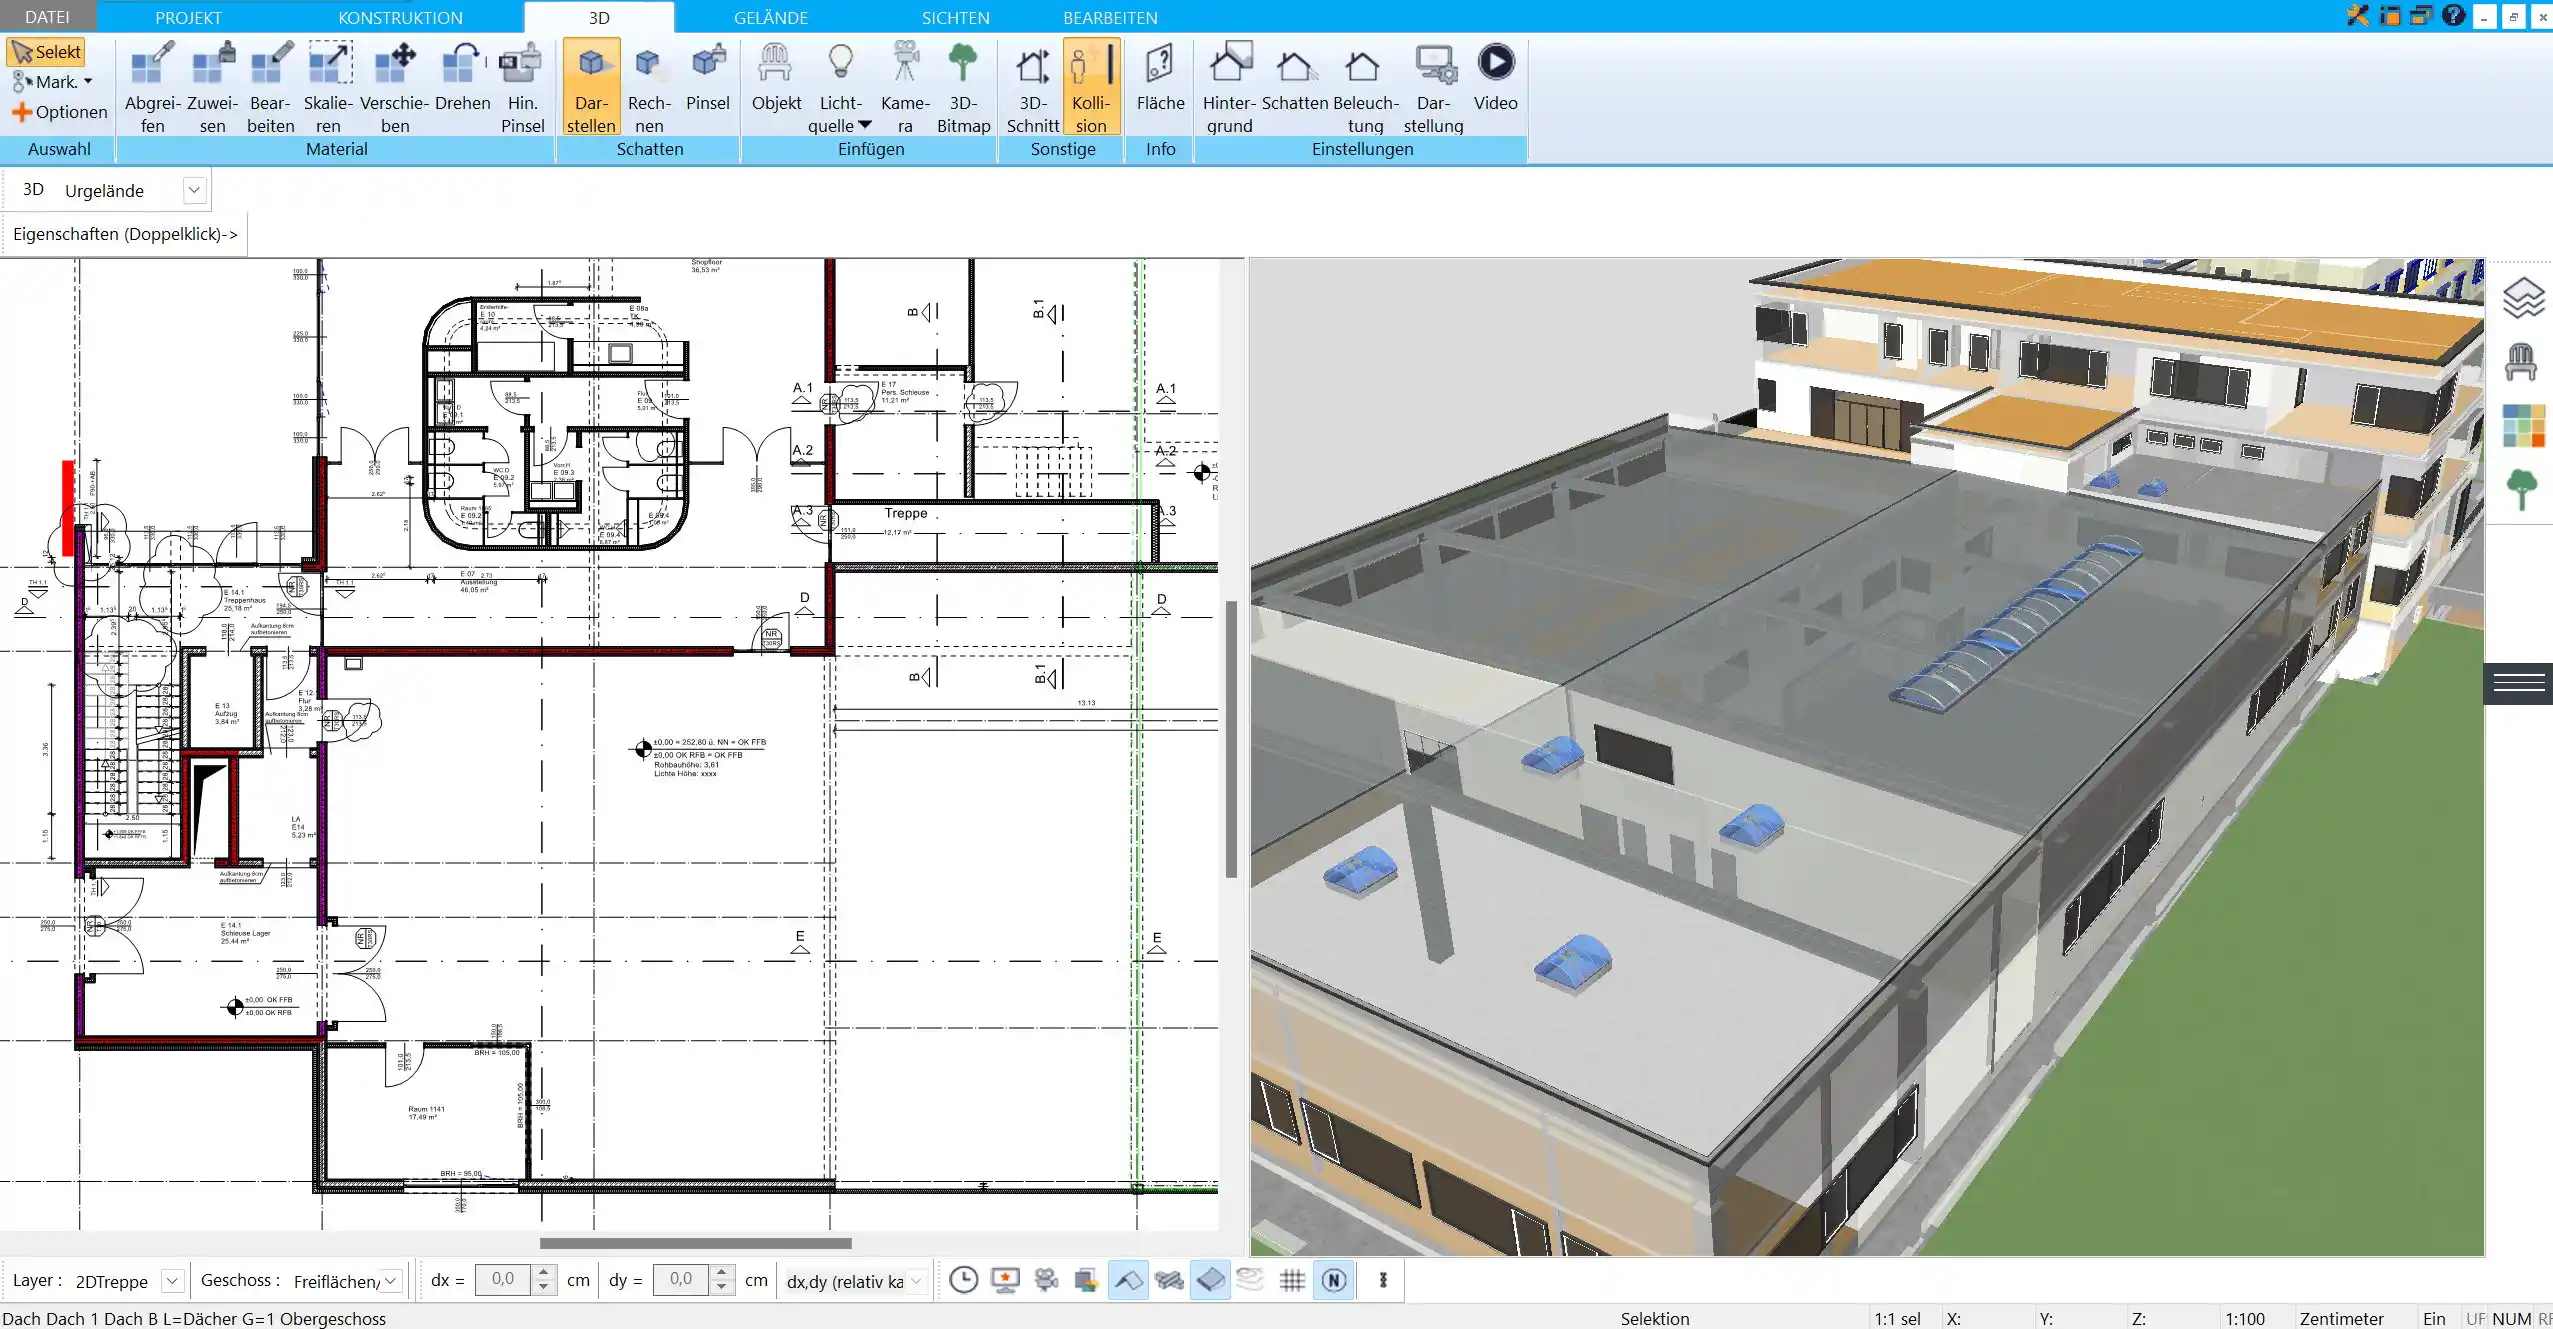
Task: Select the Abgreifen material picker tool
Action: 153,88
